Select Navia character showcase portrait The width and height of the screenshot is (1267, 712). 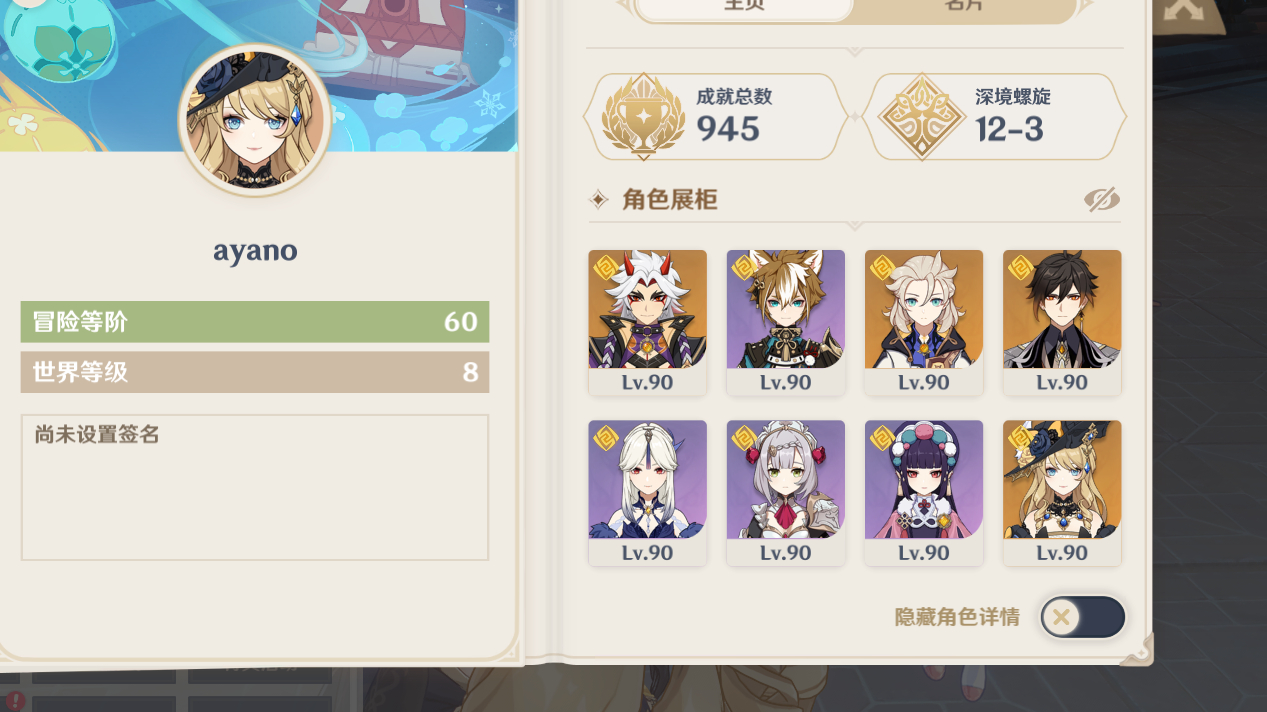(1061, 492)
